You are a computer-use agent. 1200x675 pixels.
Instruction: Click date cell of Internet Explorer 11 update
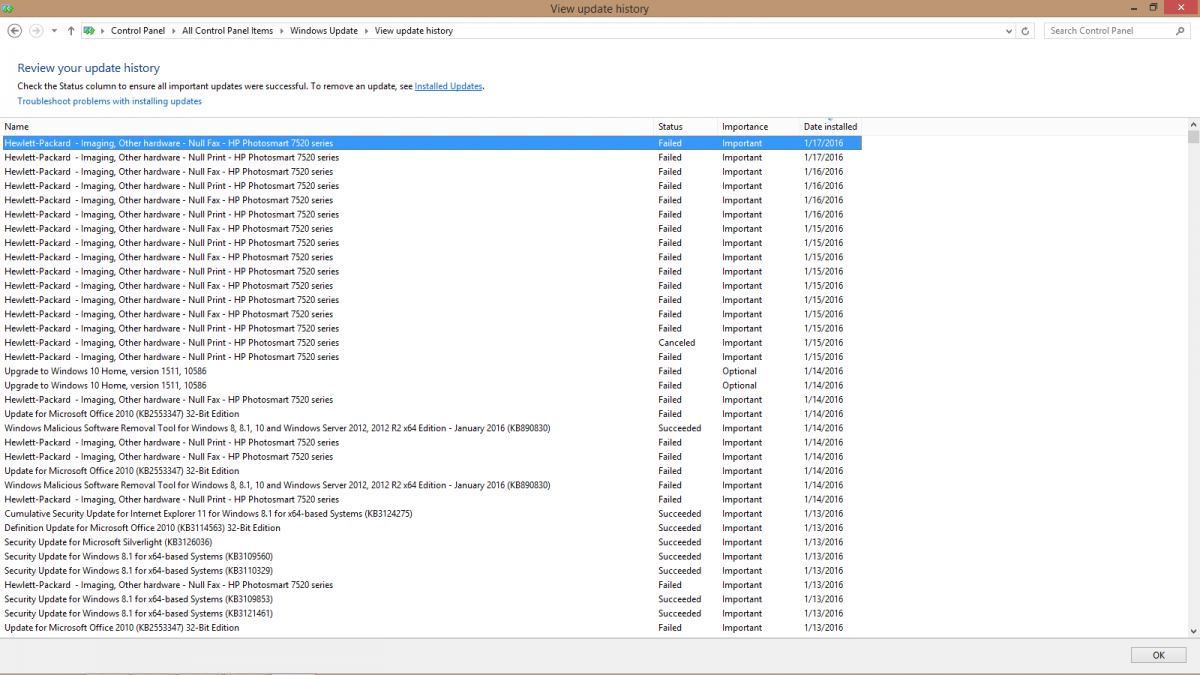click(x=823, y=514)
